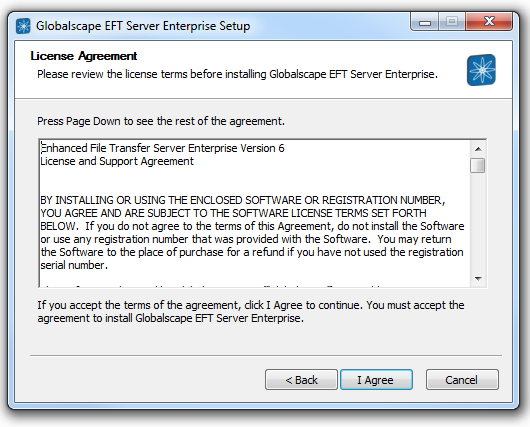Click the greyed-out maximize window button
530x427 pixels.
click(x=452, y=22)
